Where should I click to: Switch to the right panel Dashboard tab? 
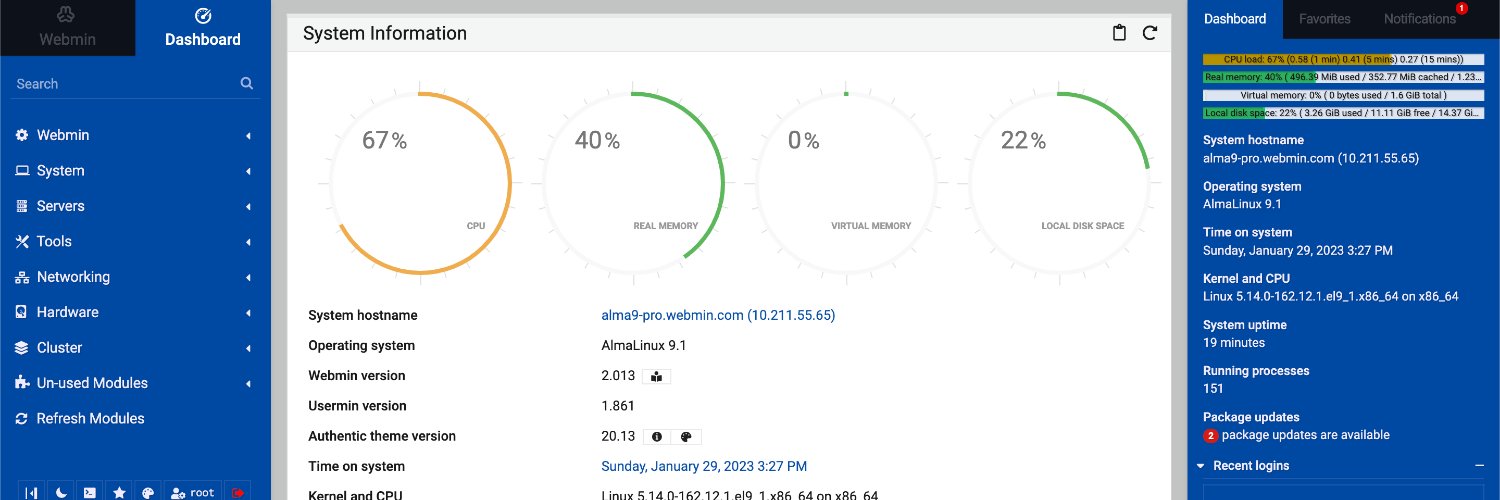point(1235,19)
